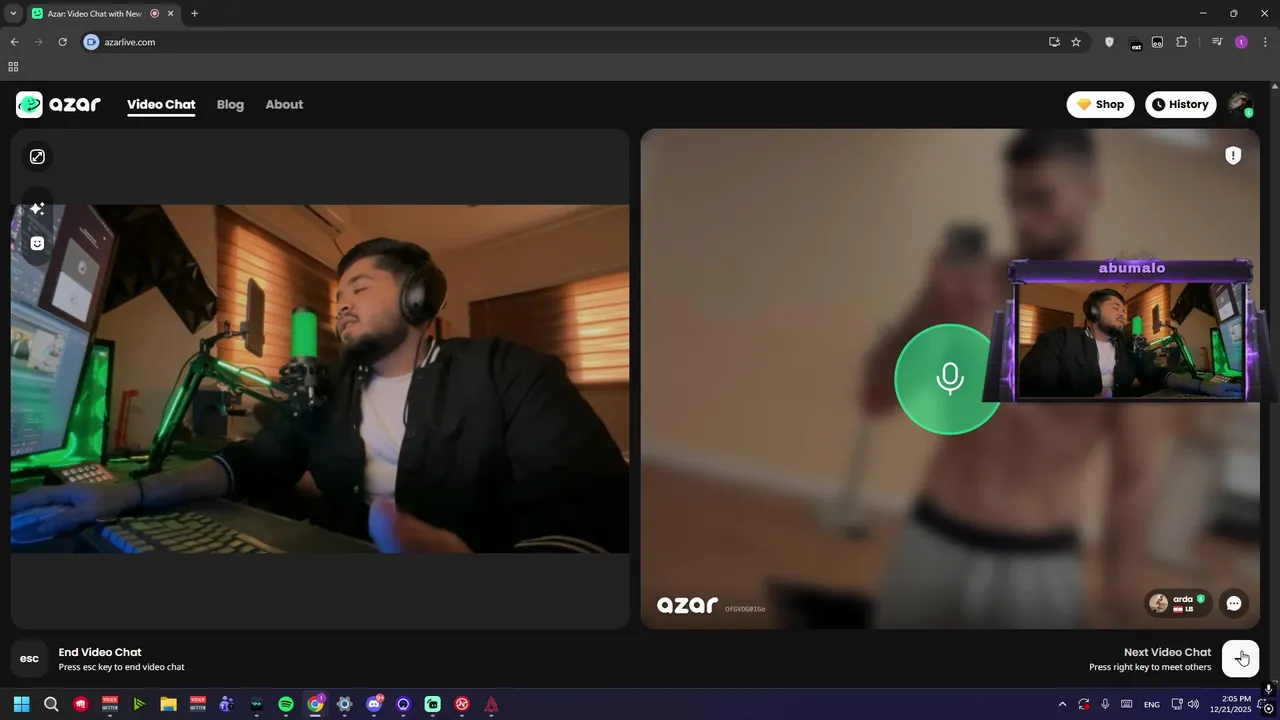
Task: Open the text chat bubble
Action: click(1234, 603)
